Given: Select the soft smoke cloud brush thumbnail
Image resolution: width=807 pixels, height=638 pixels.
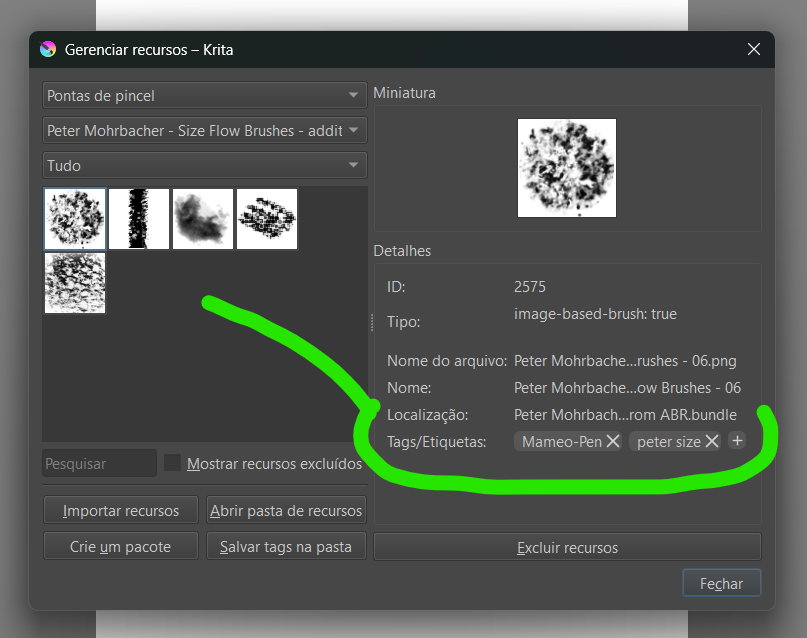Looking at the screenshot, I should point(203,219).
